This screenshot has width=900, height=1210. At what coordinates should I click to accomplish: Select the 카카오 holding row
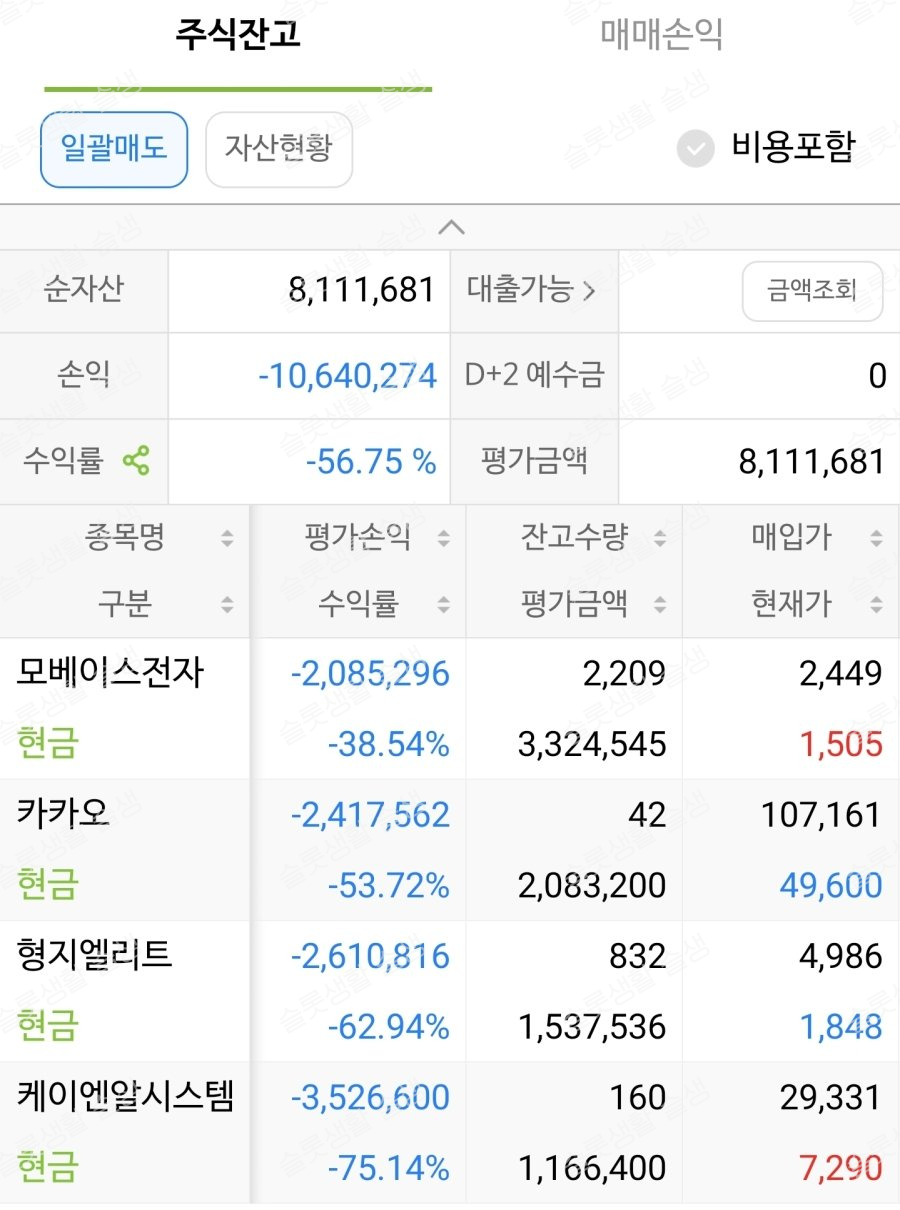click(x=450, y=850)
